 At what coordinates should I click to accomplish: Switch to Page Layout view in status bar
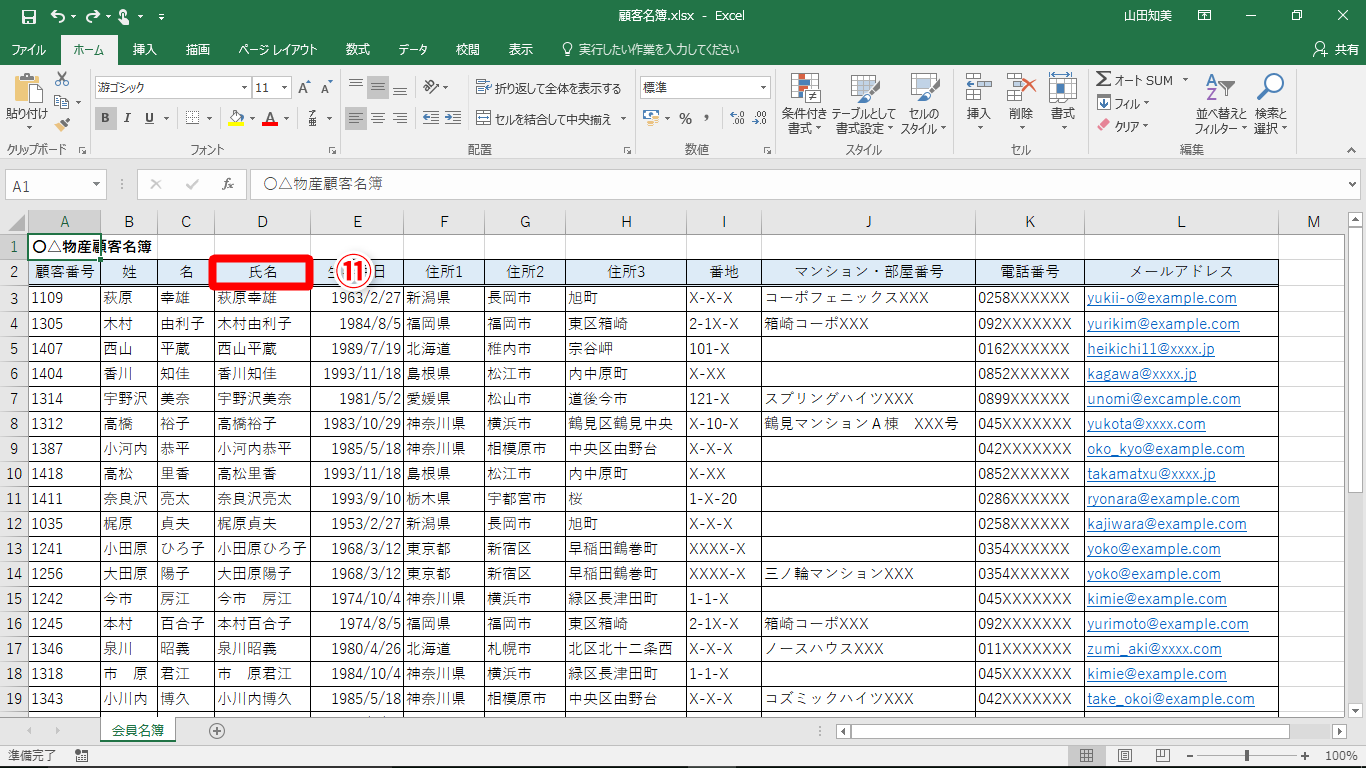tap(1124, 756)
